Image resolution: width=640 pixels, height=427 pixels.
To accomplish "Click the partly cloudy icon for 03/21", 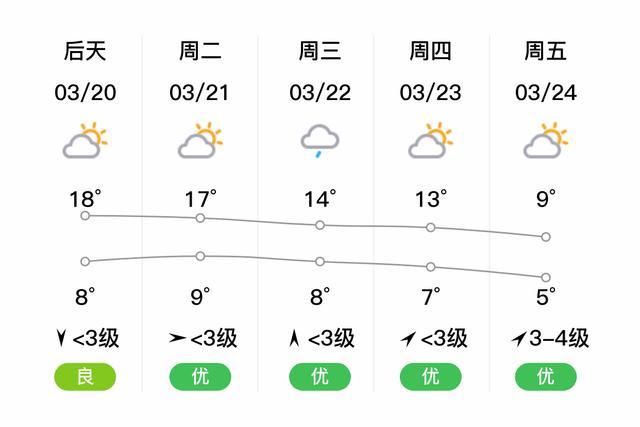I will (200, 140).
